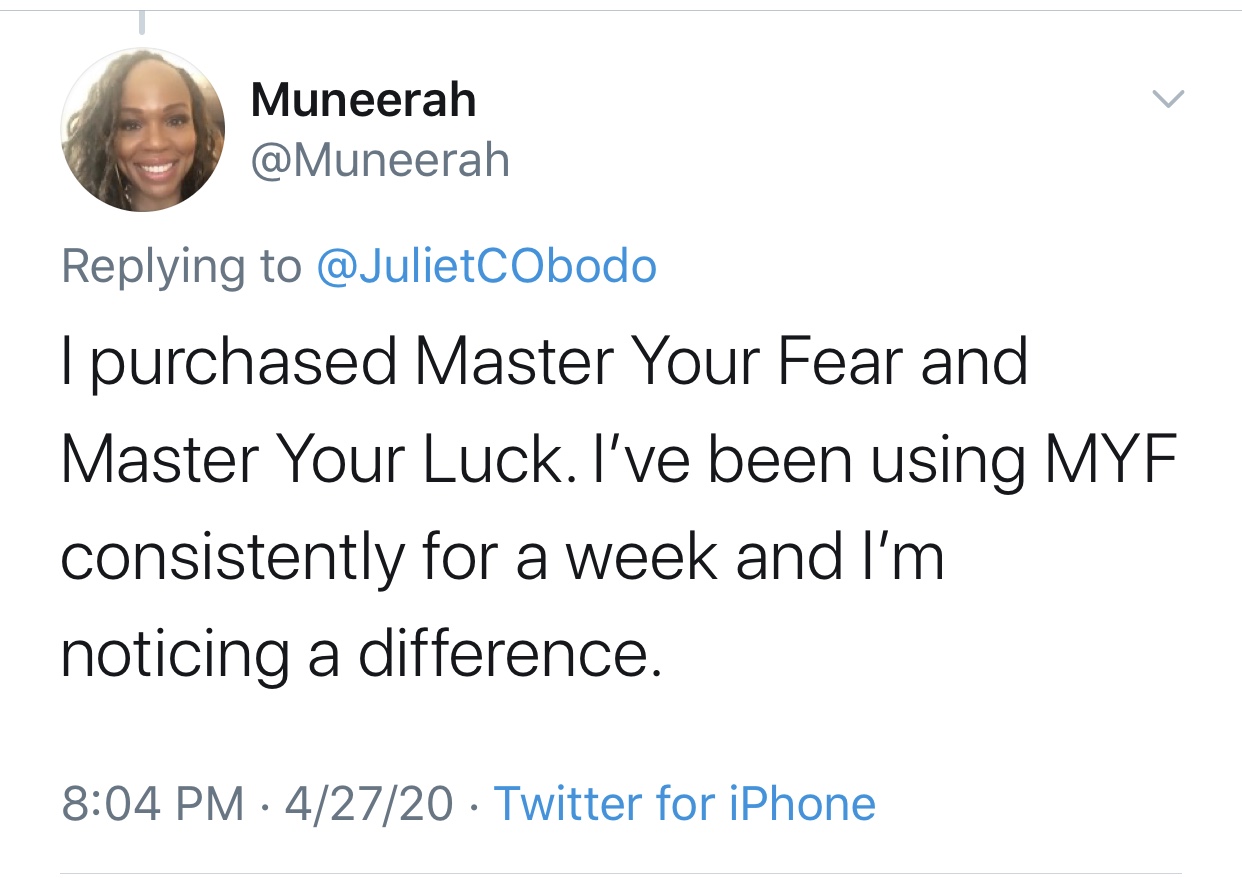Open Muneerah's round profile photo
This screenshot has width=1242, height=878.
pyautogui.click(x=143, y=130)
